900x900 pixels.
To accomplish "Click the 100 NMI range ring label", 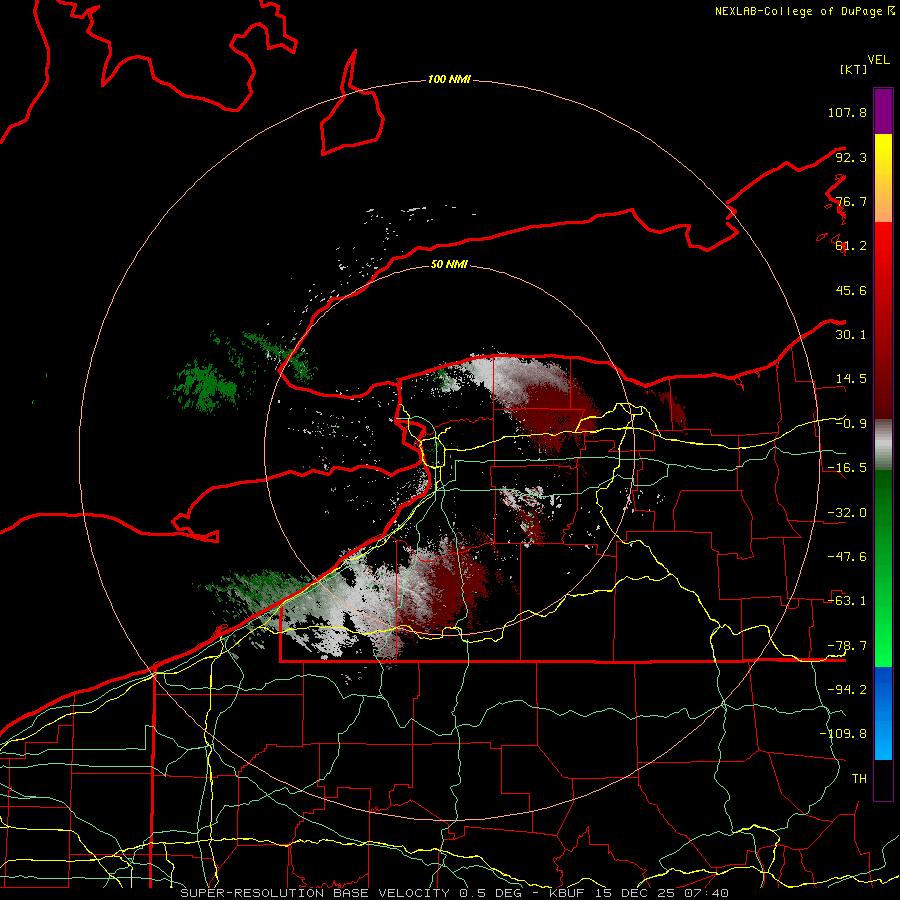I will point(449,79).
